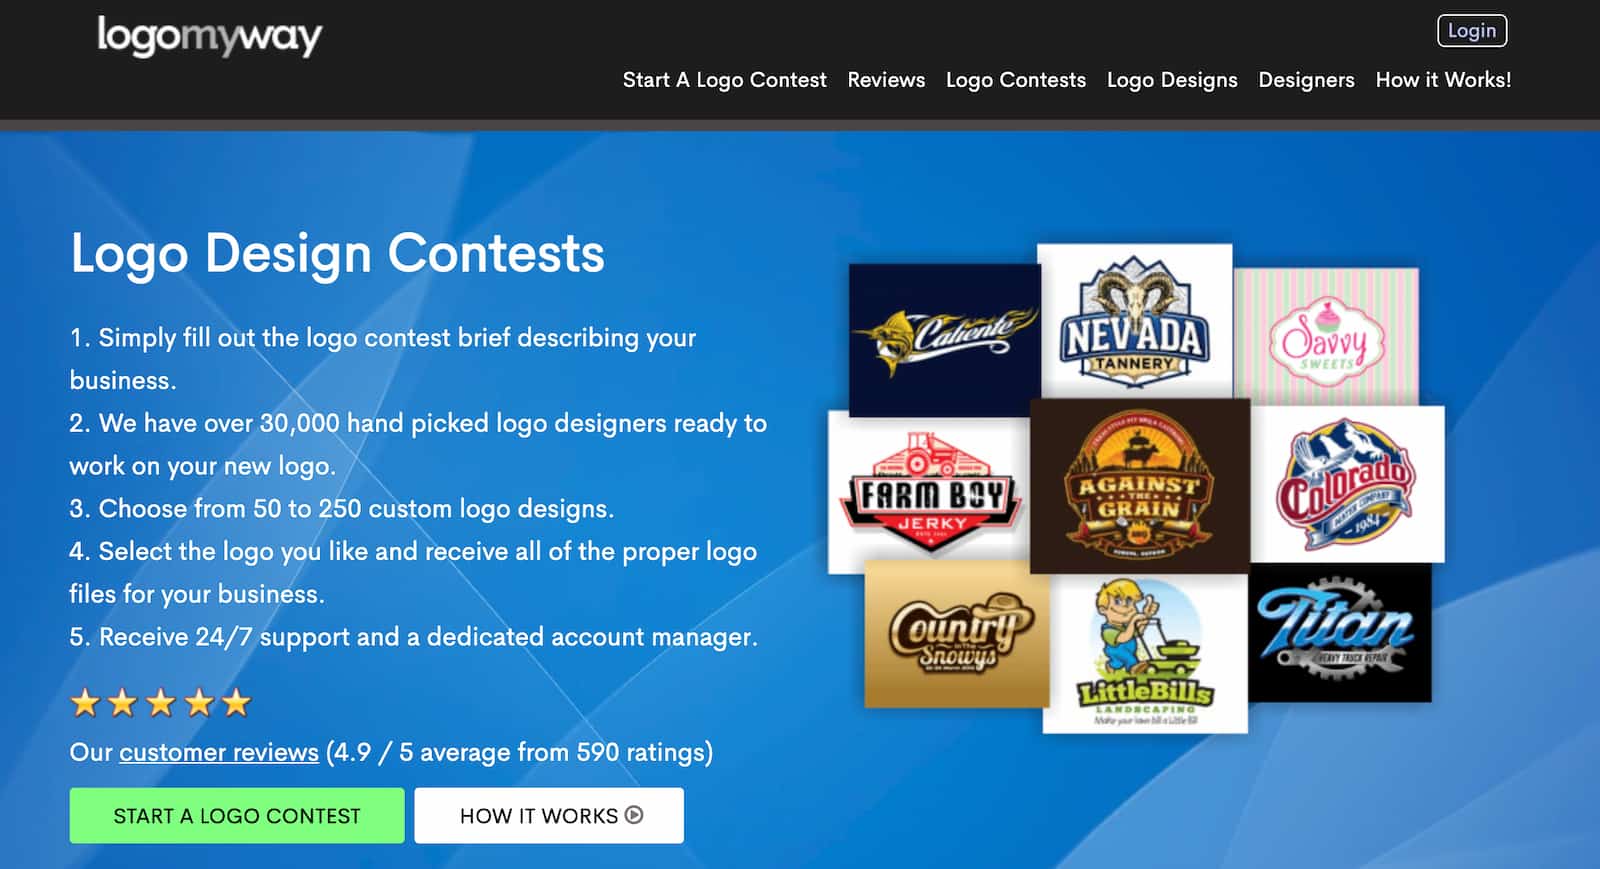Open the Titan logo thumbnail
Viewport: 1600px width, 869px height.
click(x=1339, y=632)
